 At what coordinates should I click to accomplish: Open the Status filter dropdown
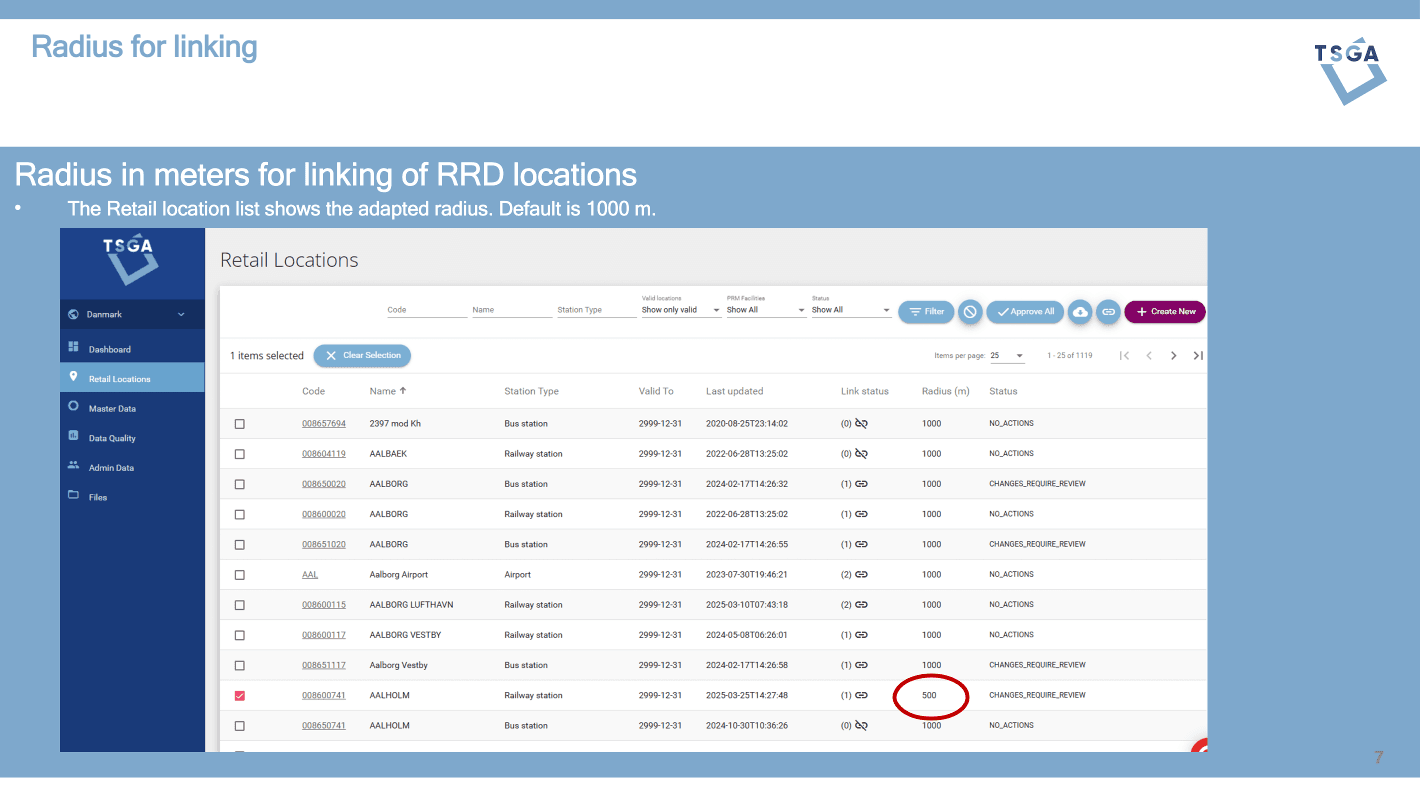851,309
